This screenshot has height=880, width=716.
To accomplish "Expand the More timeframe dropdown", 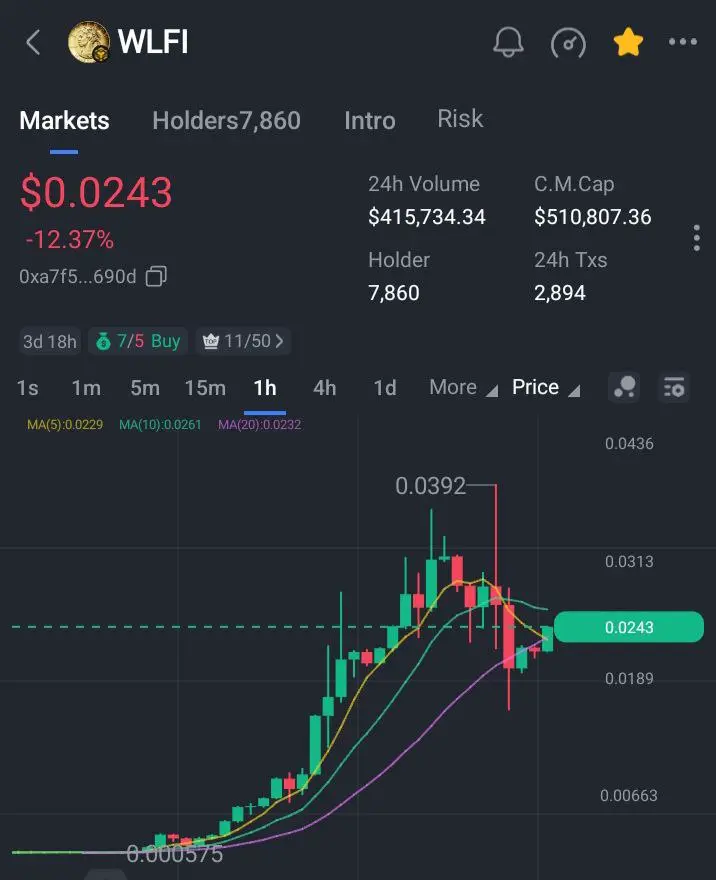I will click(463, 387).
